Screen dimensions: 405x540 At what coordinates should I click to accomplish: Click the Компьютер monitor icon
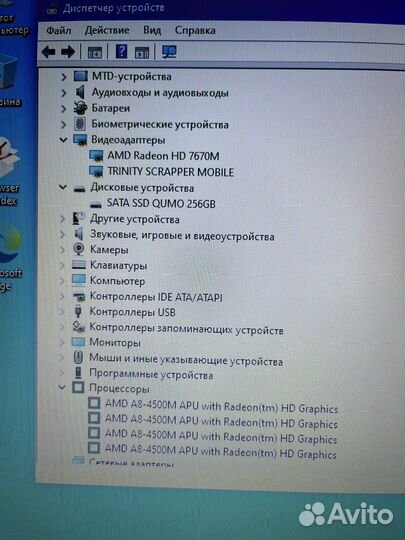click(x=79, y=280)
